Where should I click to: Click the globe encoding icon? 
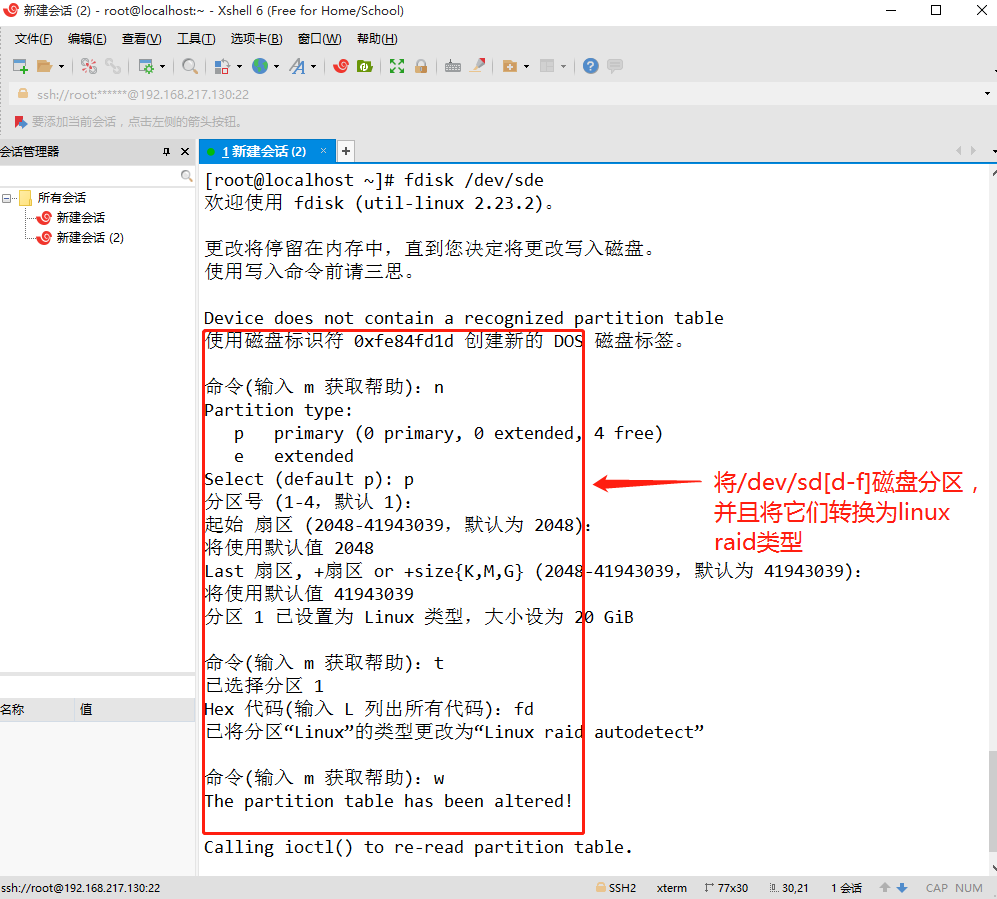pyautogui.click(x=259, y=66)
